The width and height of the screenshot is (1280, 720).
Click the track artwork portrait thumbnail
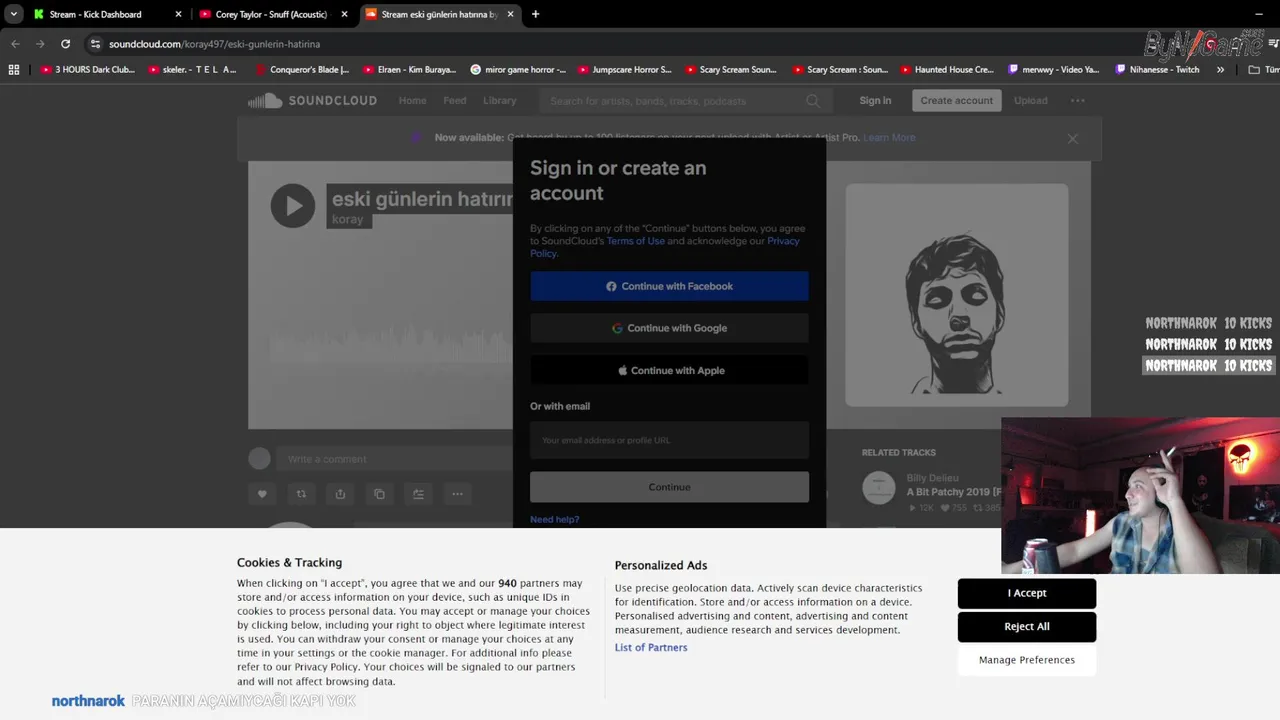(x=957, y=295)
